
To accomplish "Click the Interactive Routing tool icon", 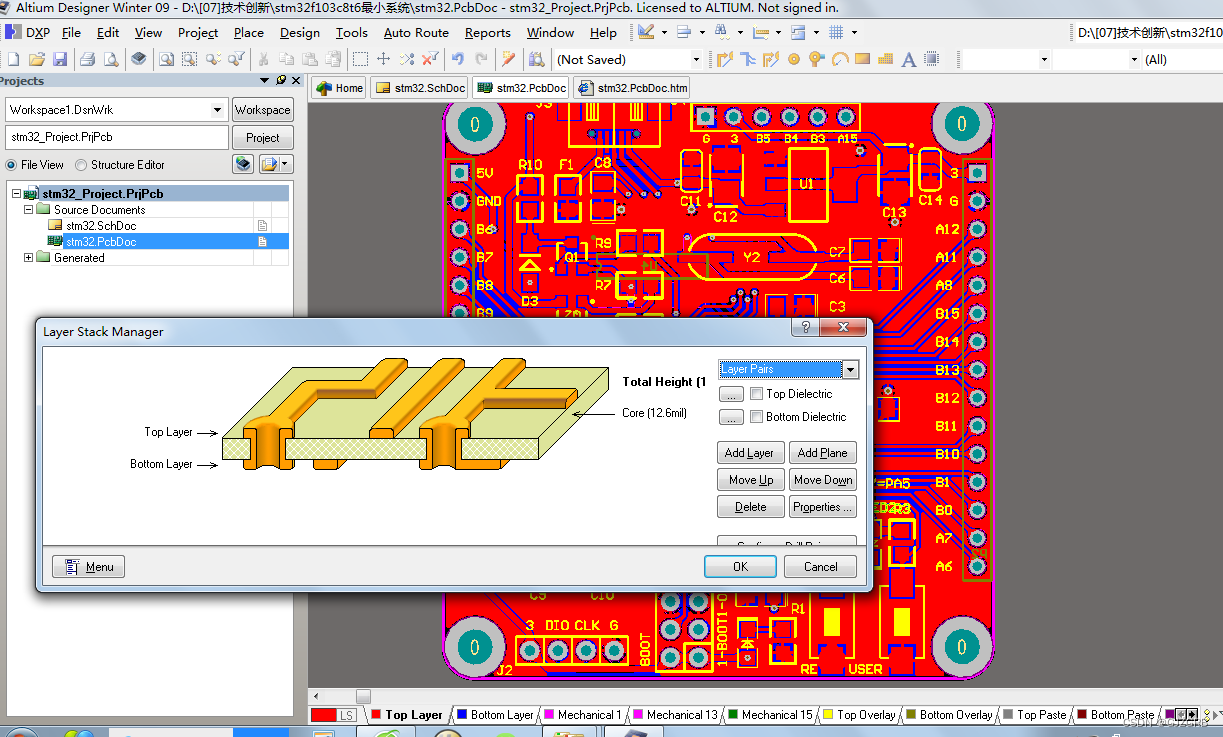I will [x=727, y=59].
